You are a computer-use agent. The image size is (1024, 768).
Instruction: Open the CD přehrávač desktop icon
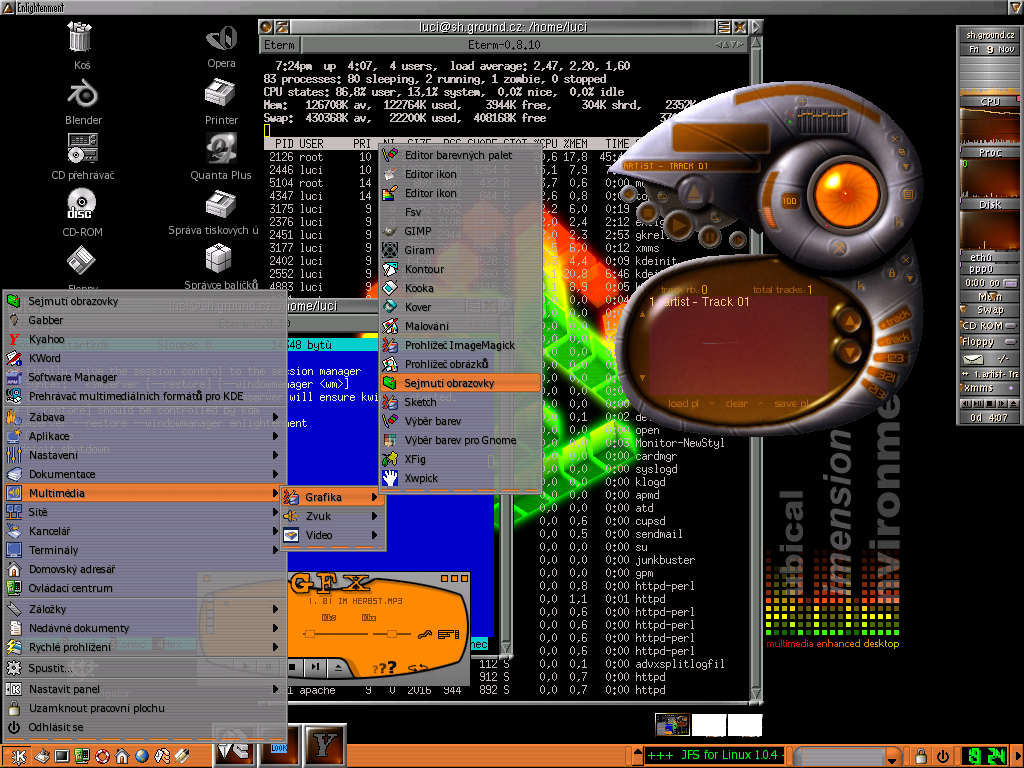coord(82,148)
